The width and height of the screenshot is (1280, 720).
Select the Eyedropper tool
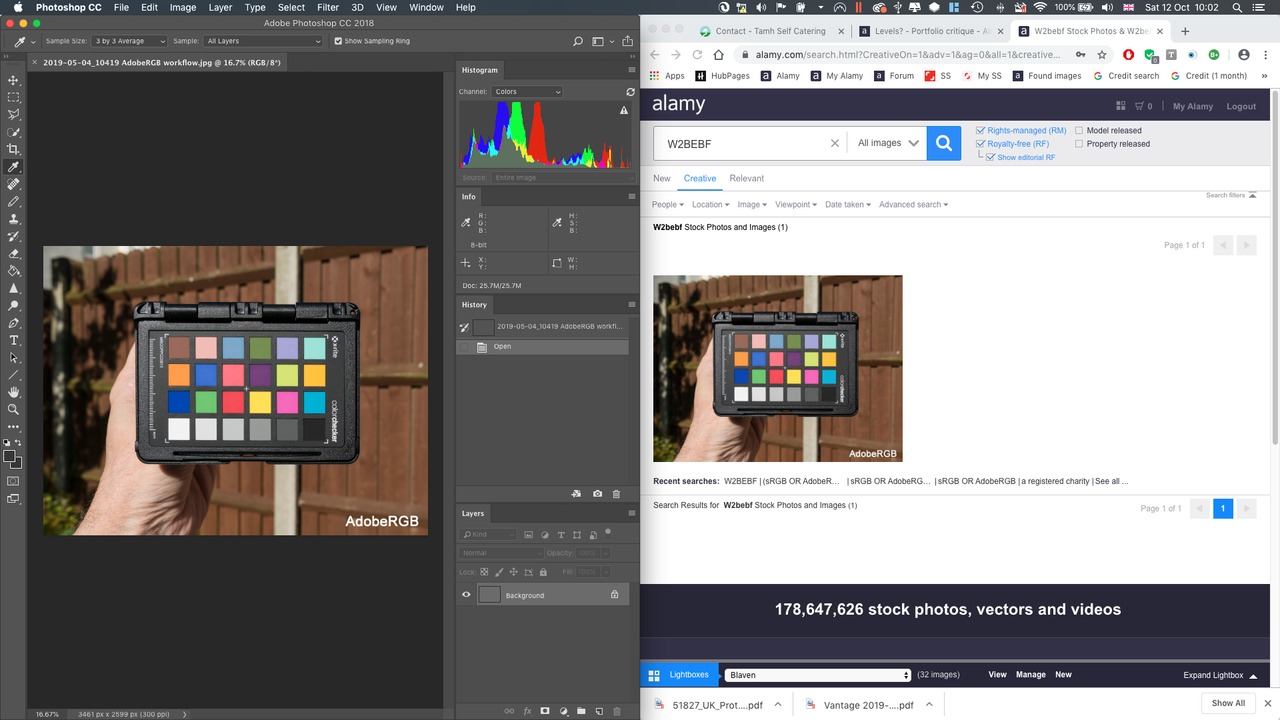[x=13, y=167]
